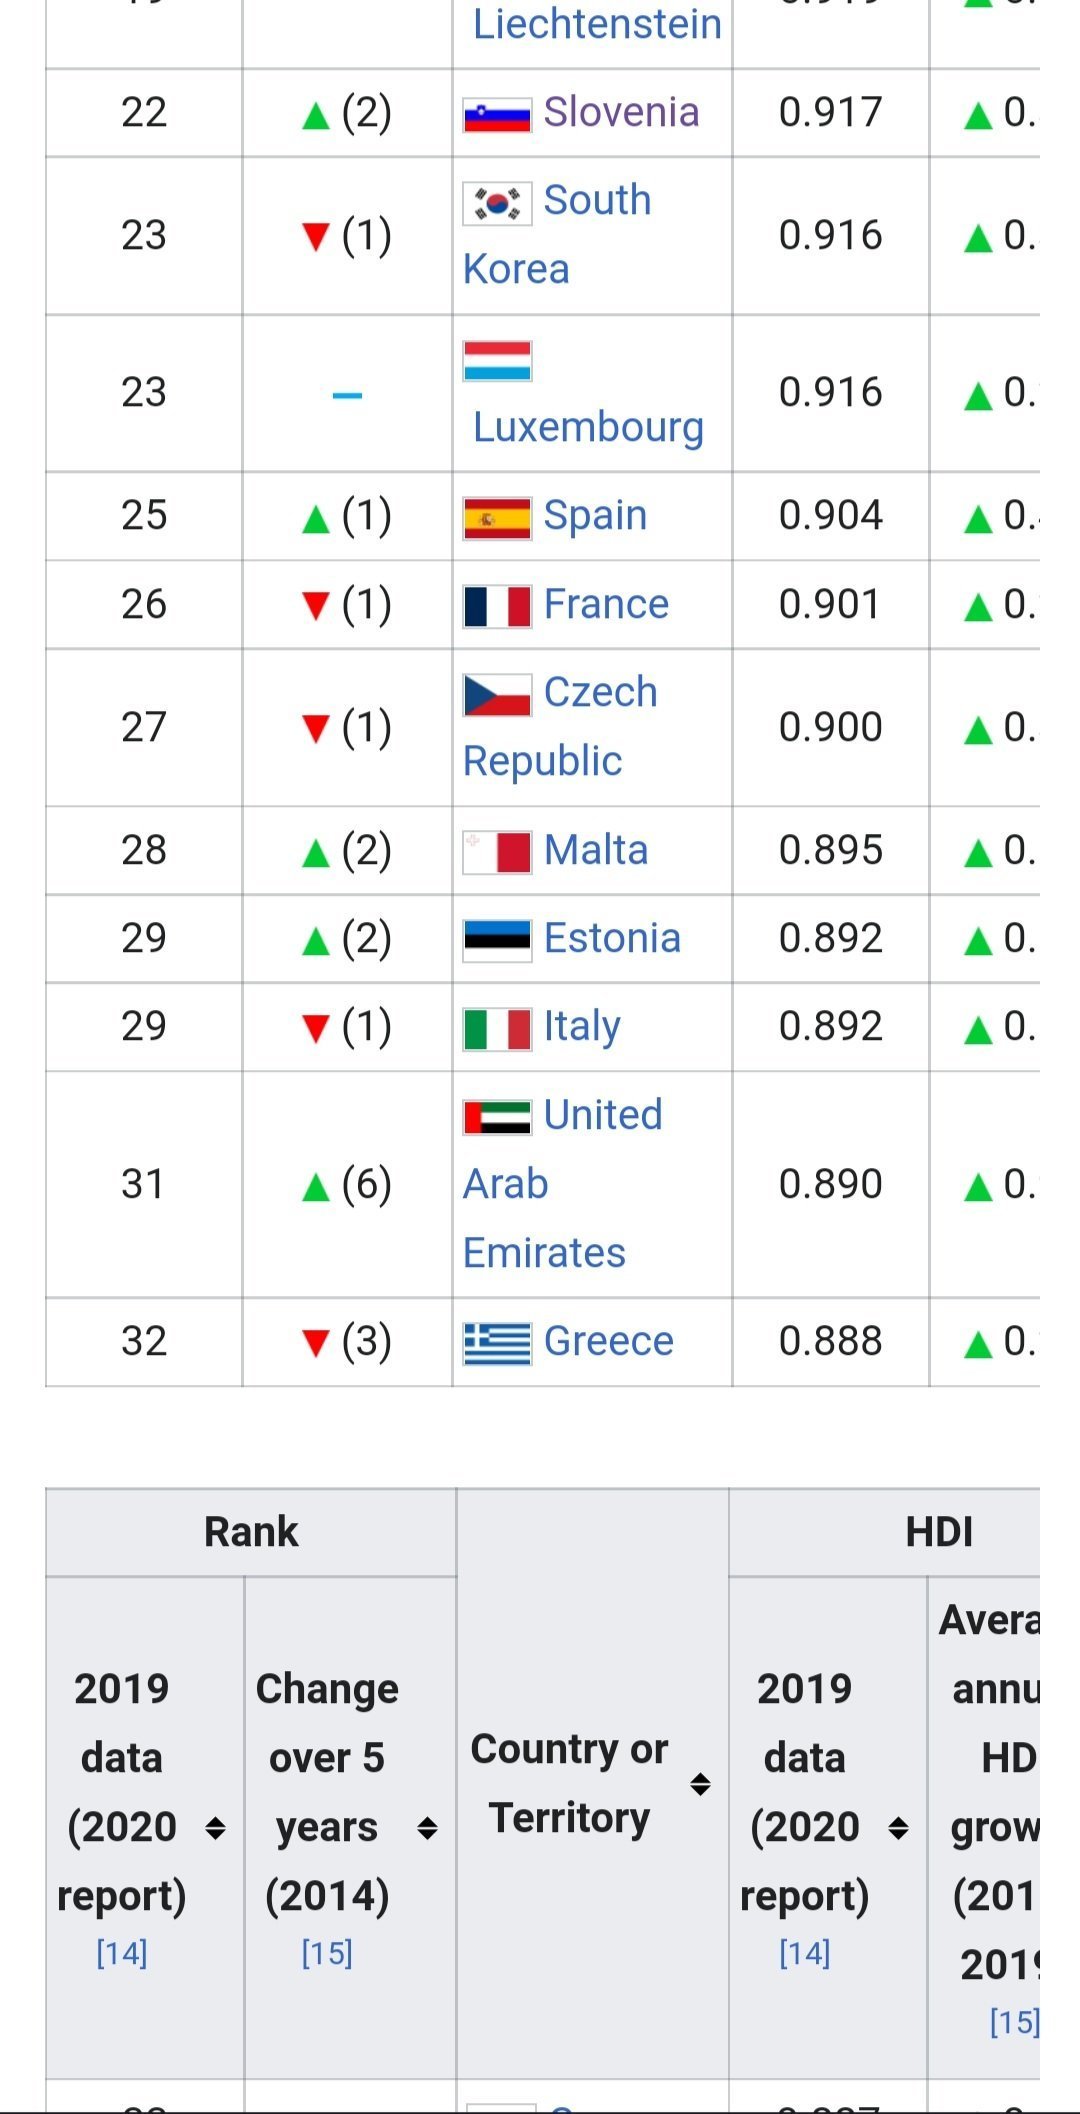Click the South Korea flag icon

(x=497, y=203)
